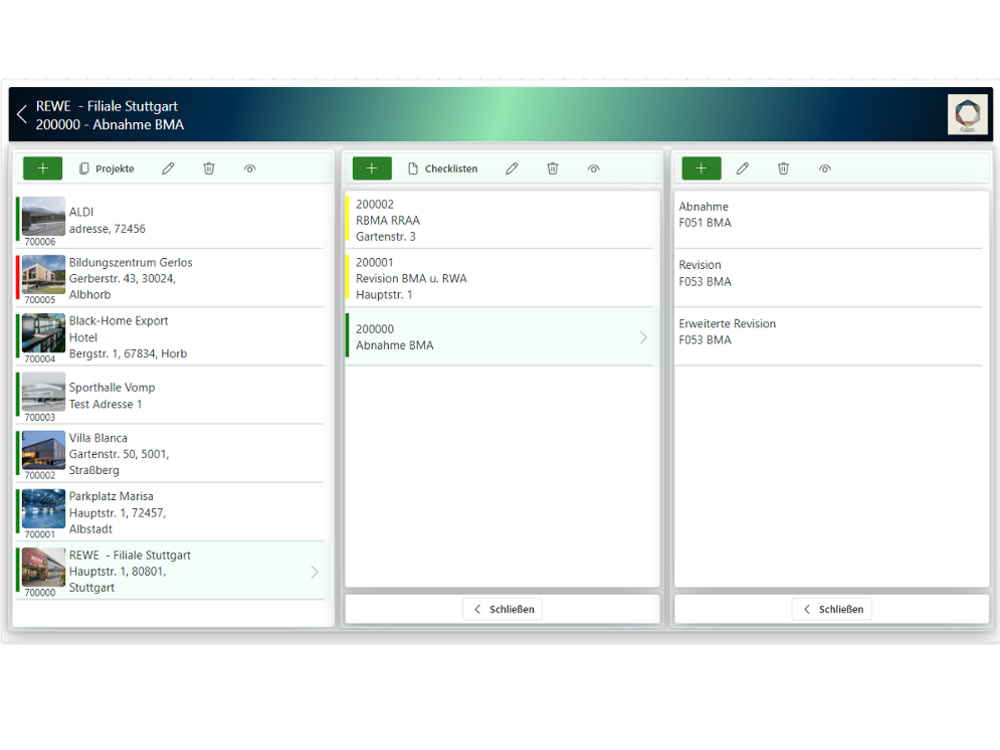Select the Sporthalle Vomp project
The image size is (1000, 750).
point(170,395)
